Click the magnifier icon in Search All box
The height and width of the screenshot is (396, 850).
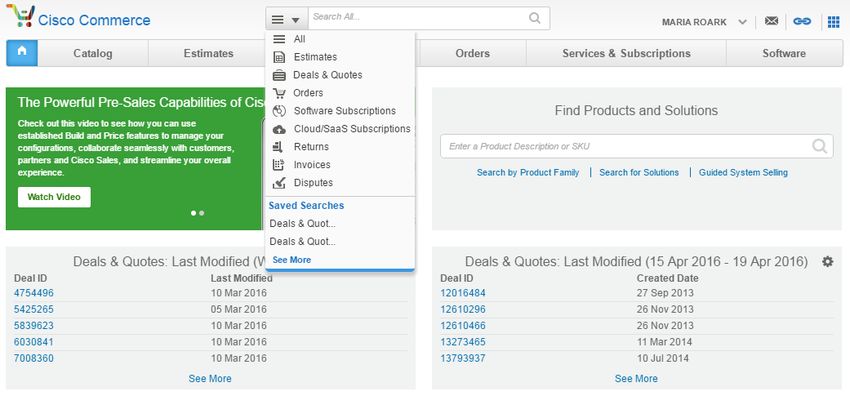point(535,18)
